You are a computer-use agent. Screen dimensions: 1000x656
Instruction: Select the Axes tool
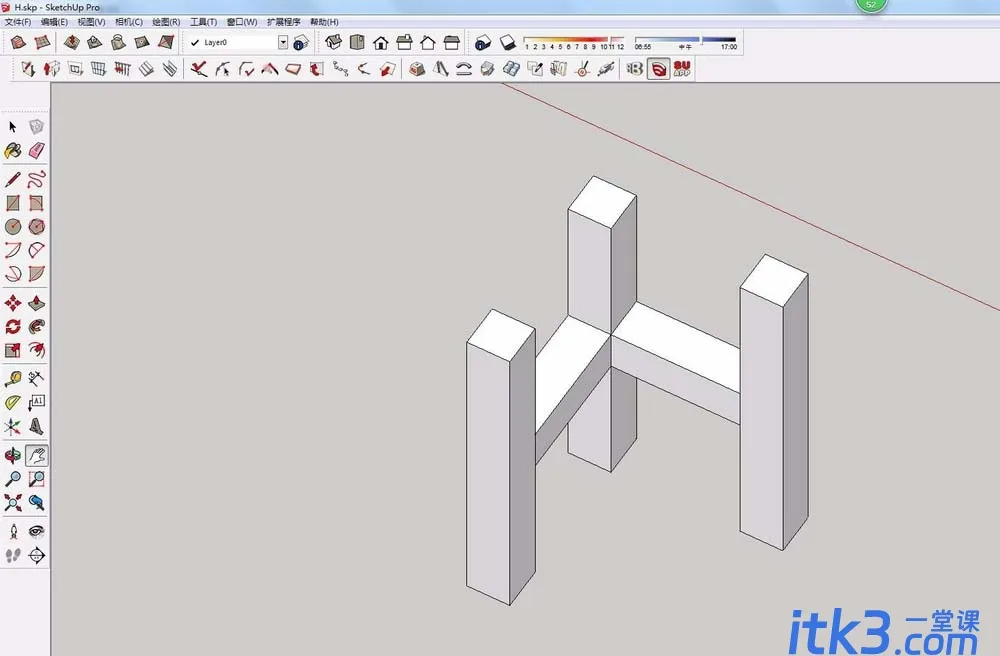coord(13,426)
